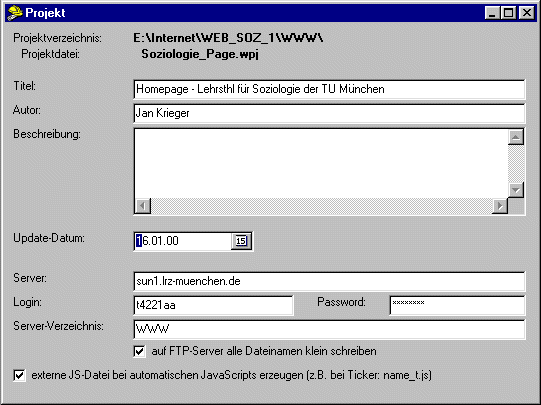Viewport: 541px width, 405px height.
Task: Click the Password field
Action: [x=458, y=305]
